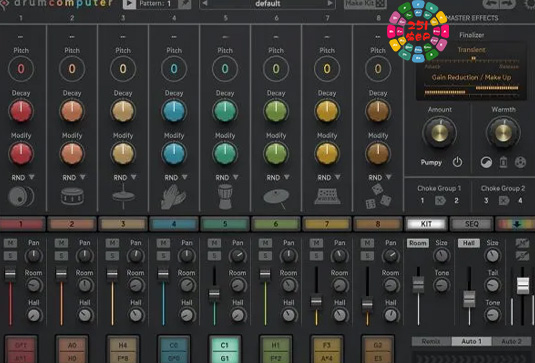Click the Pan knob of channel 2
535x363 pixels.
(84, 256)
